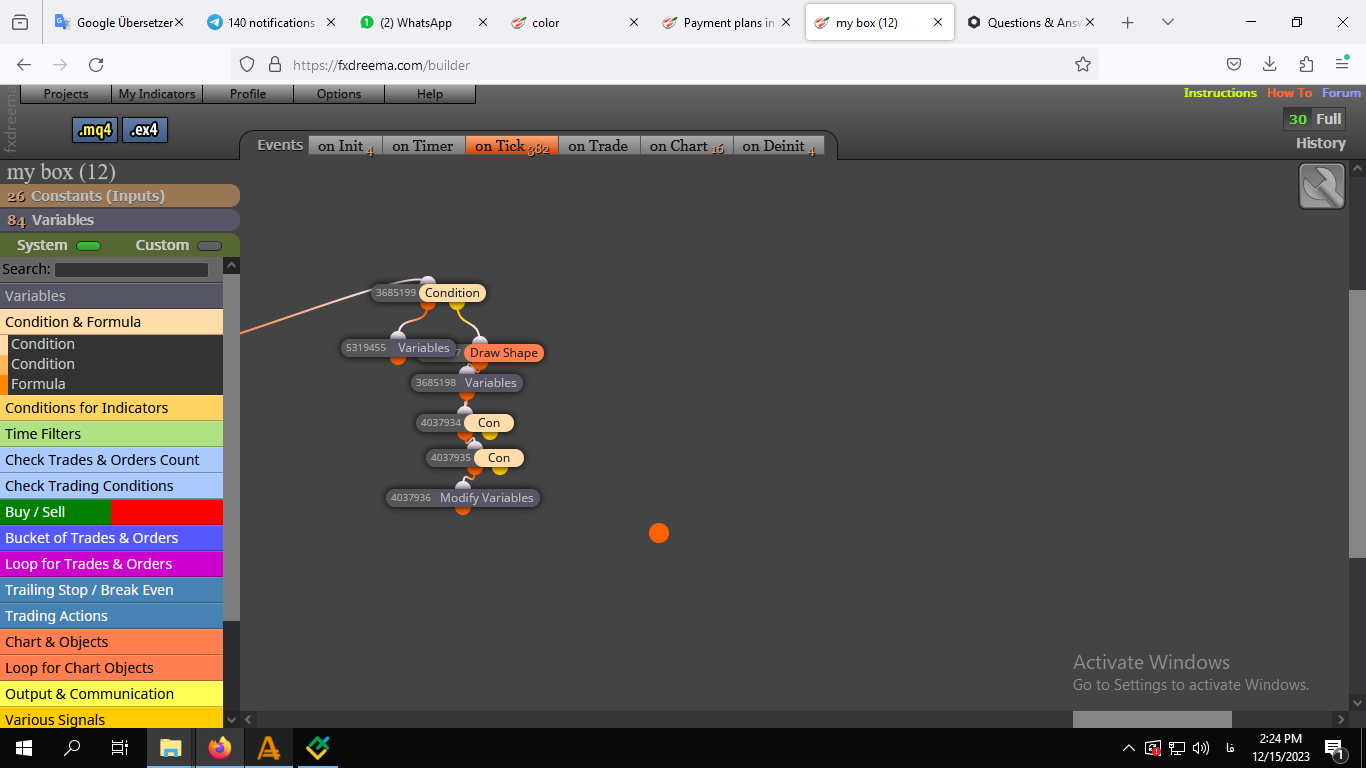The height and width of the screenshot is (768, 1366).
Task: Collapse the Condition & Formula category
Action: pos(111,322)
